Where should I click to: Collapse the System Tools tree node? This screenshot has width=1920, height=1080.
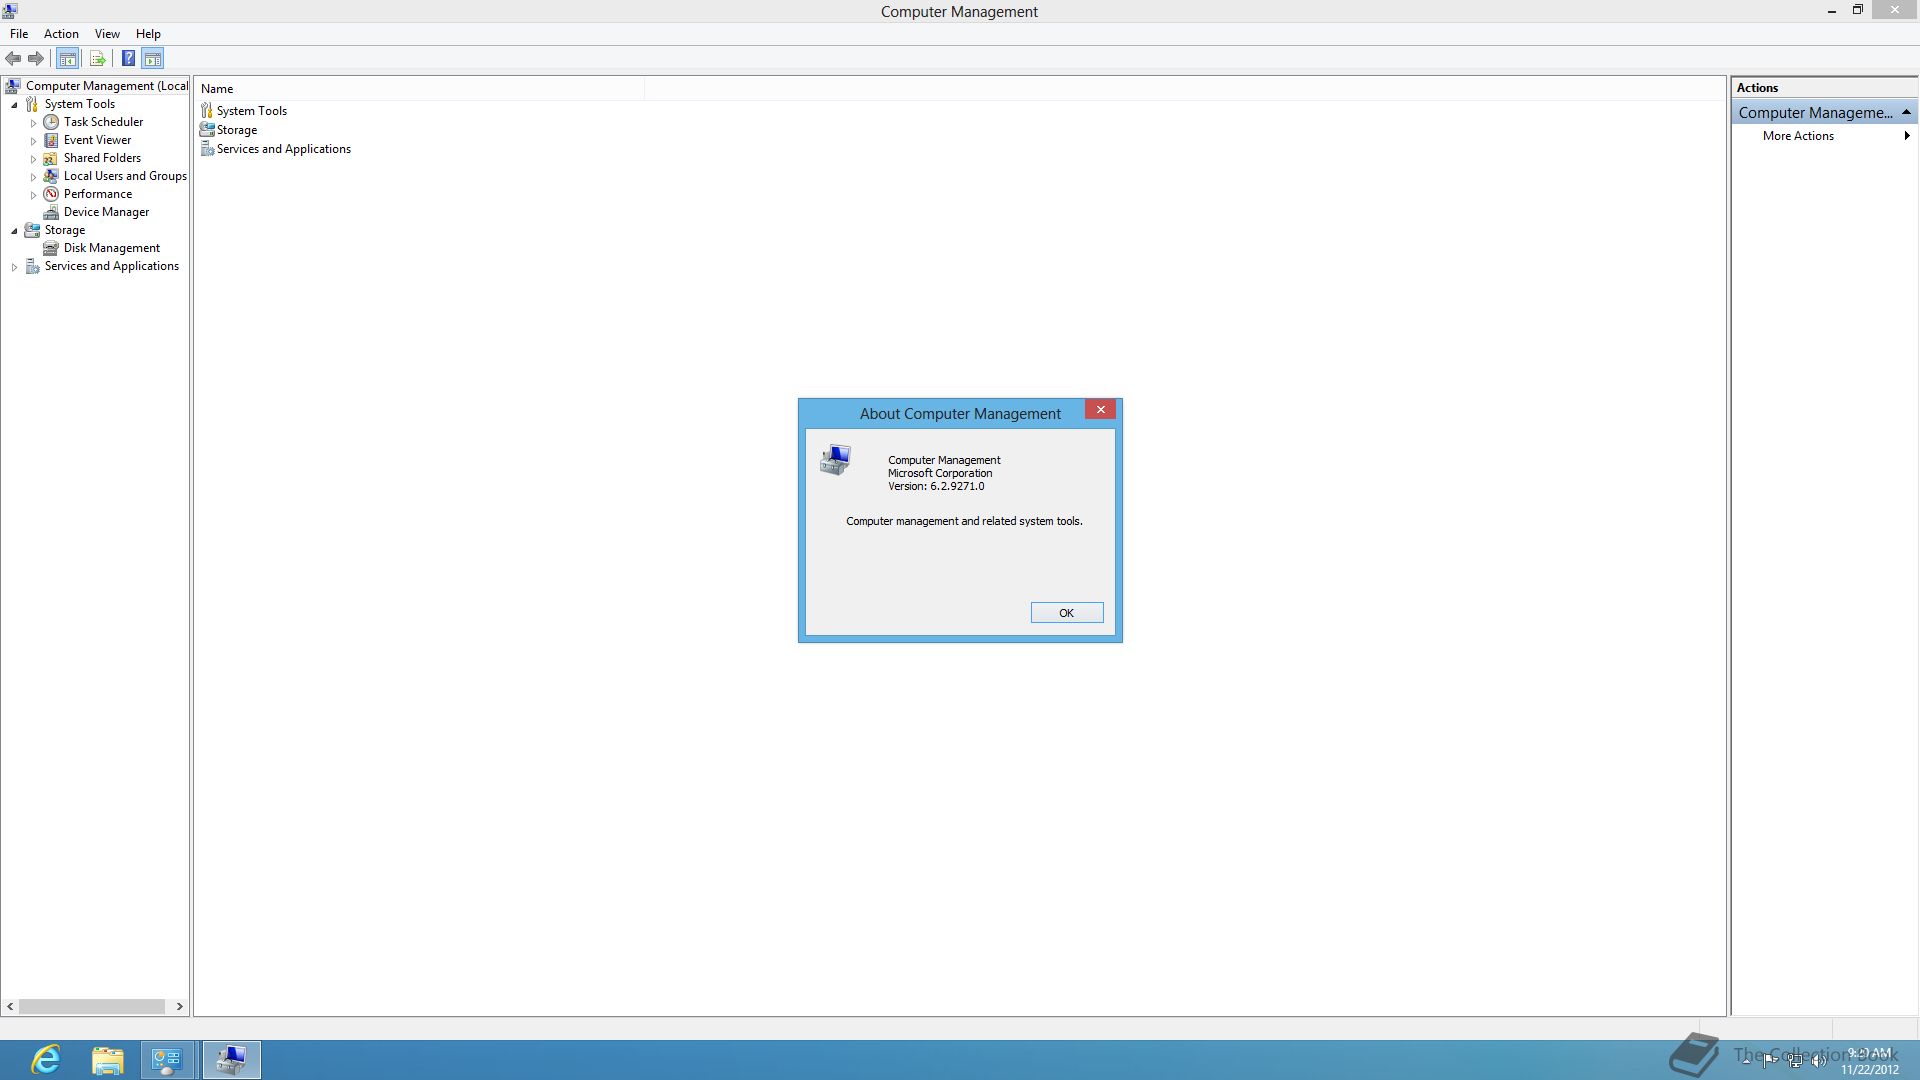click(14, 105)
